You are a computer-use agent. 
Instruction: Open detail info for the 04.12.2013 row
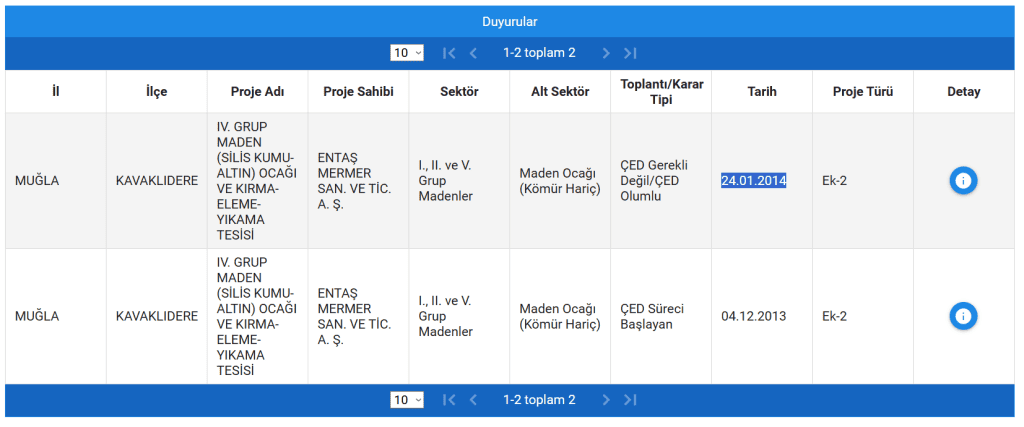click(x=963, y=316)
